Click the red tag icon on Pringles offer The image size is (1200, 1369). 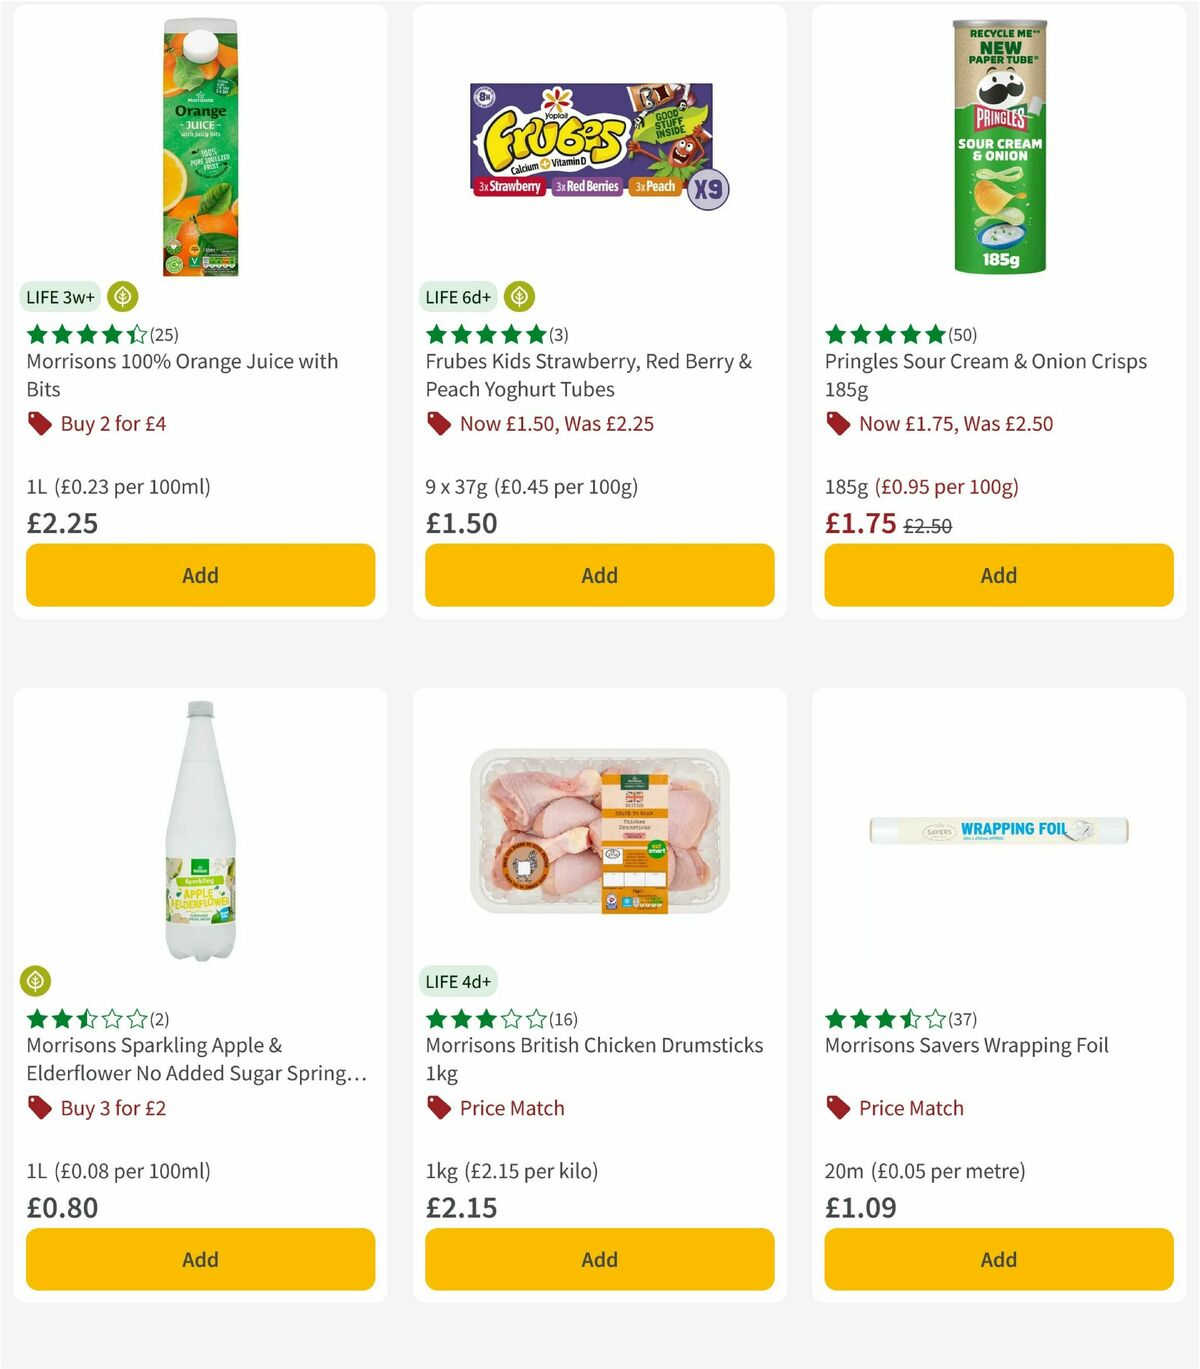pos(838,424)
